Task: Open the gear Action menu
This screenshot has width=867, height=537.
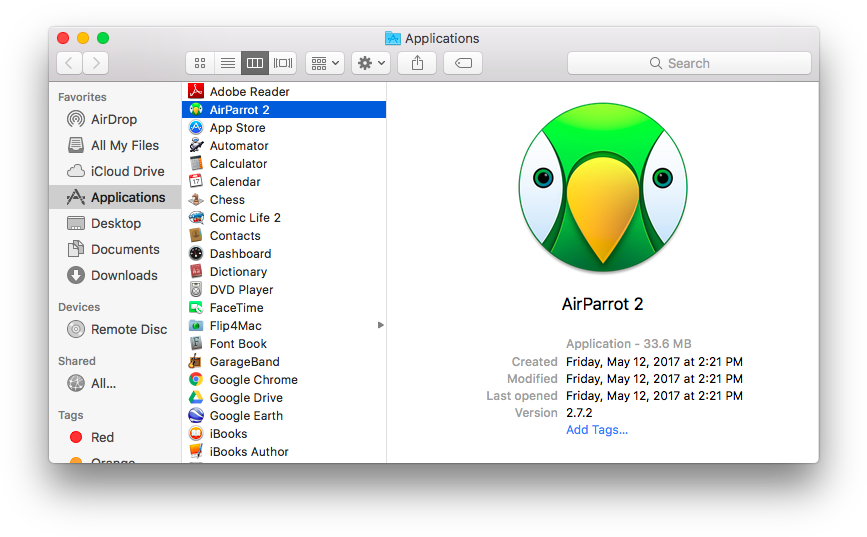Action: [x=371, y=63]
